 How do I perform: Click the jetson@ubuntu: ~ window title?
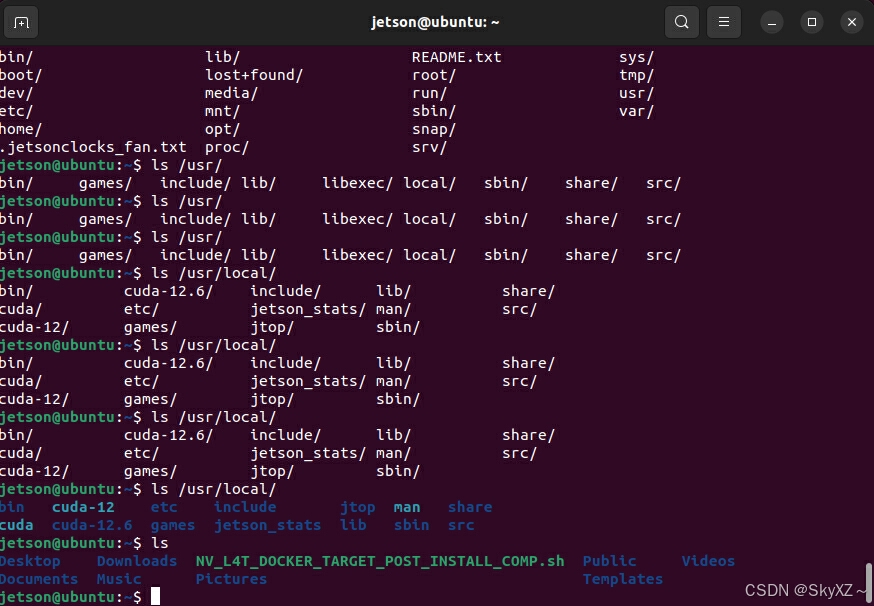click(x=435, y=22)
